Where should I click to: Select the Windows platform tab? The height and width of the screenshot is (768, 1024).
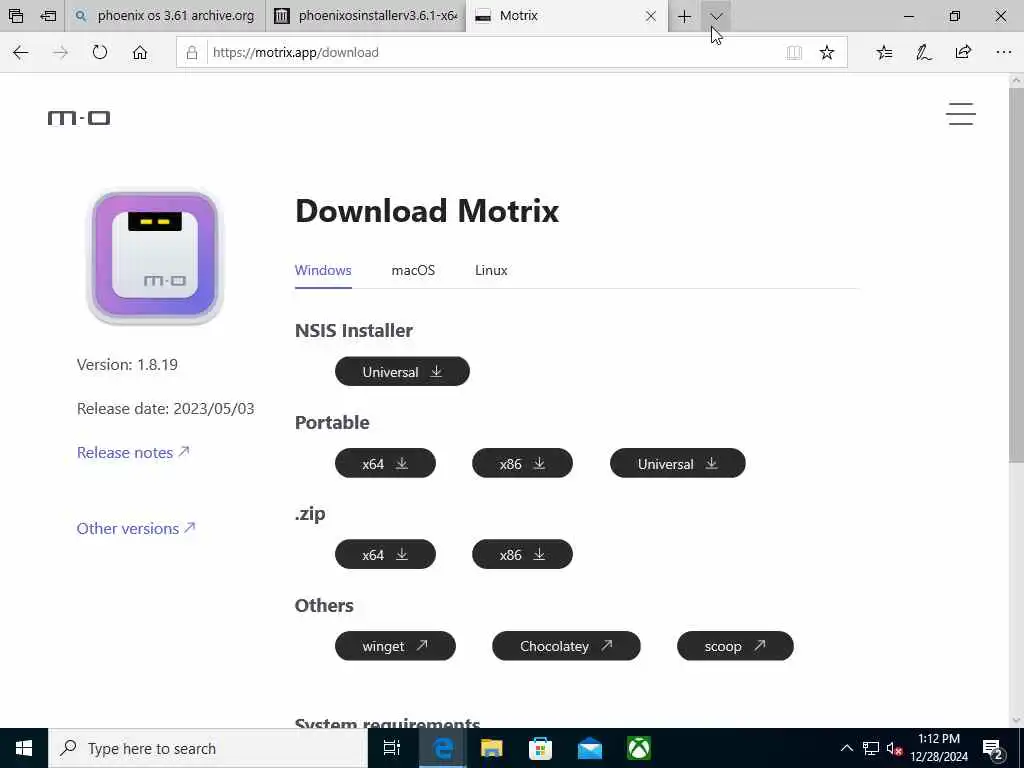(323, 270)
